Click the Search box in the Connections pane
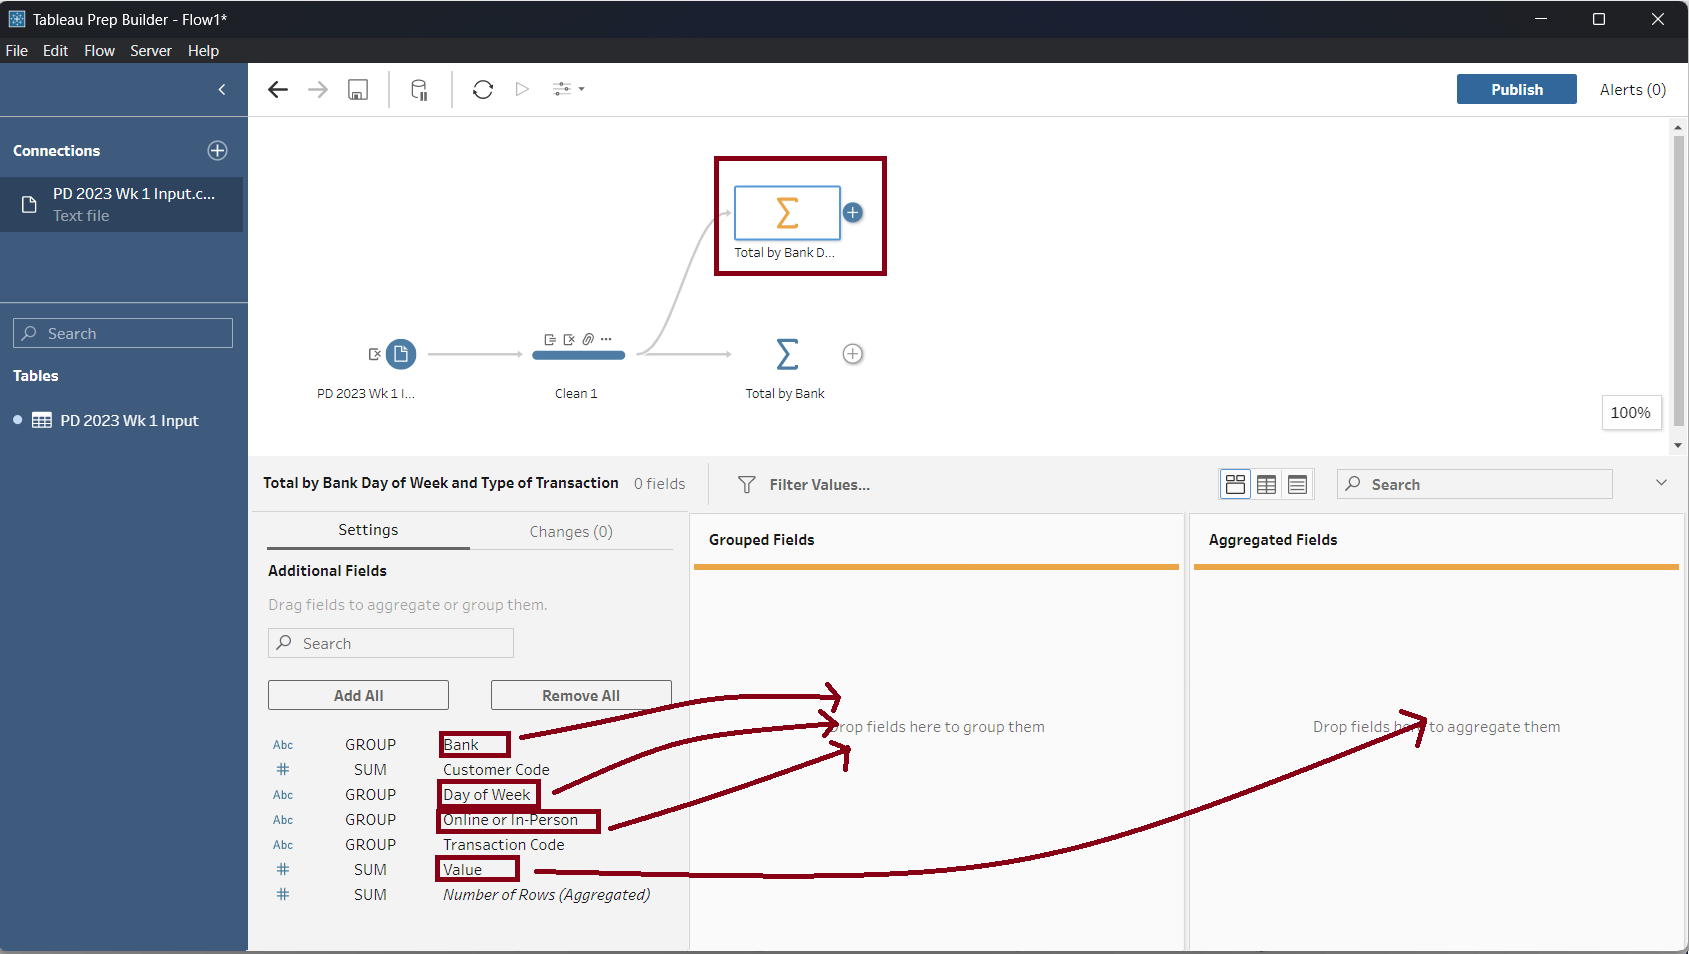Viewport: 1689px width, 954px height. click(123, 333)
